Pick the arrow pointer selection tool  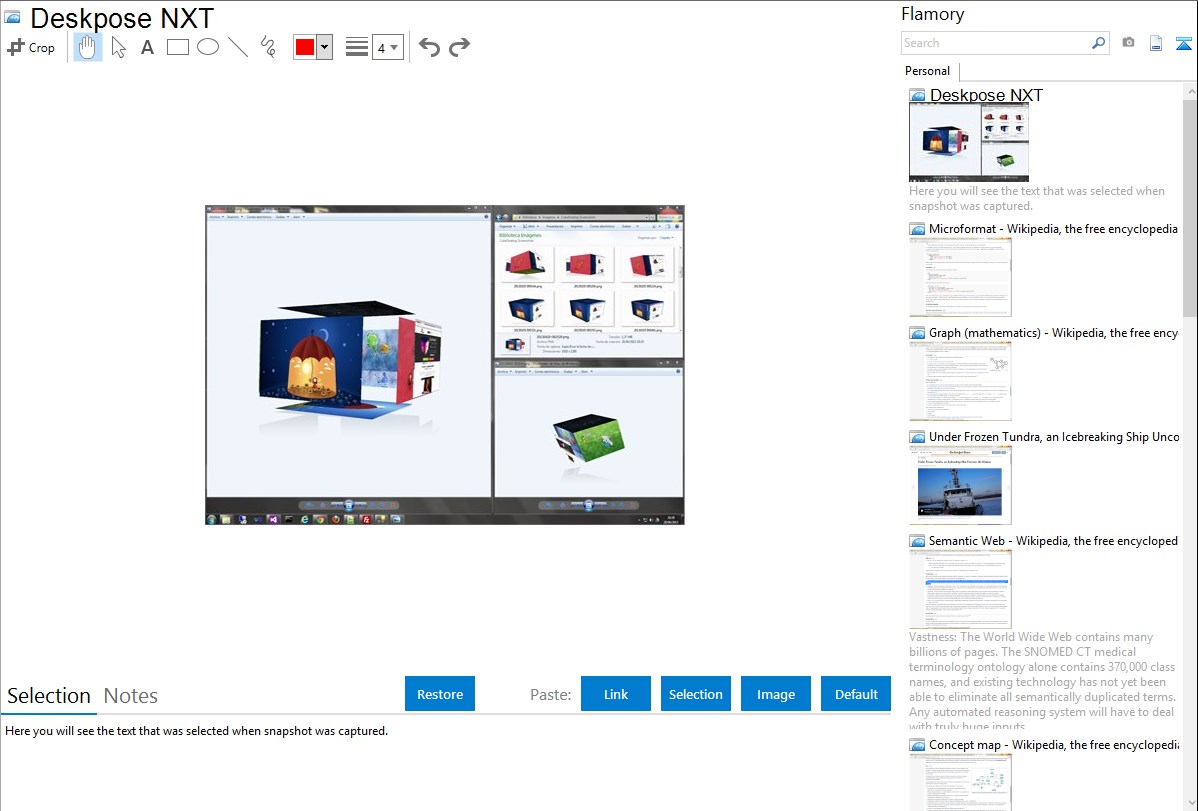pos(118,47)
